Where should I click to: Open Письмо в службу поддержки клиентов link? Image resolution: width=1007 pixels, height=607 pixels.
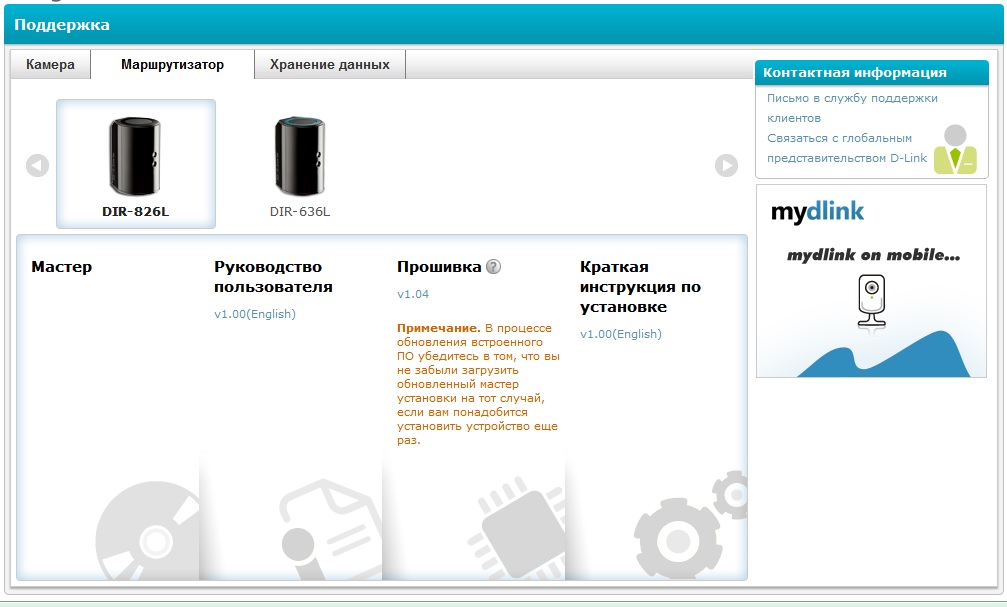coord(852,108)
